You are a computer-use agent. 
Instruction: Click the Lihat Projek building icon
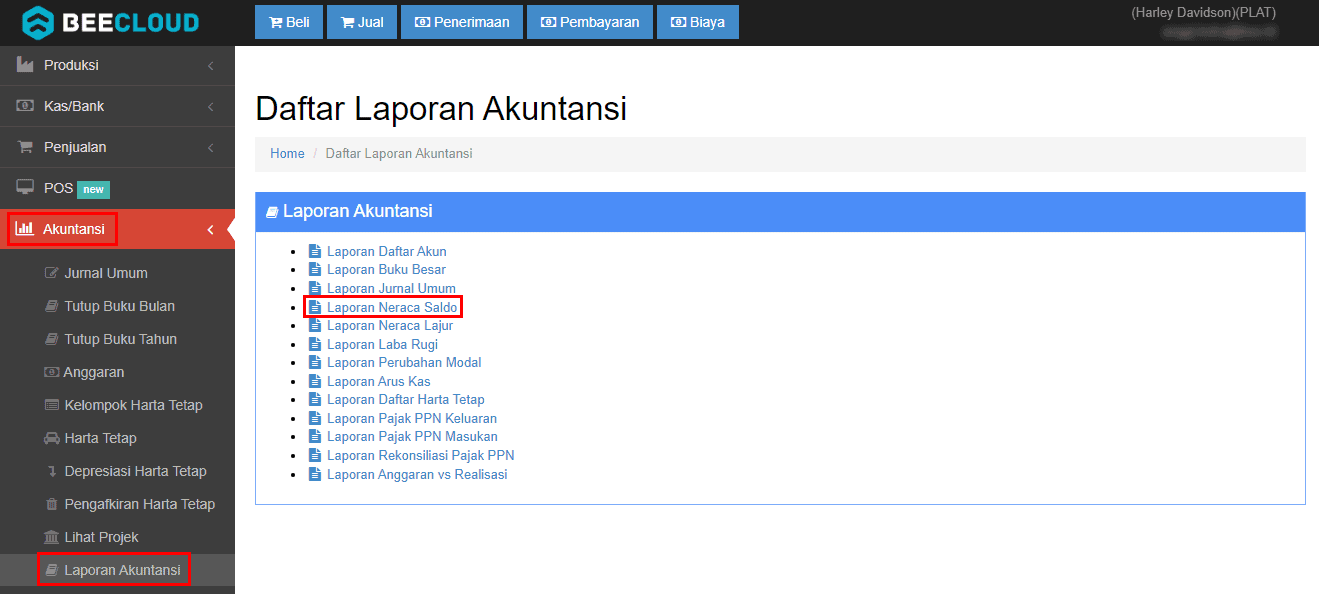(52, 537)
